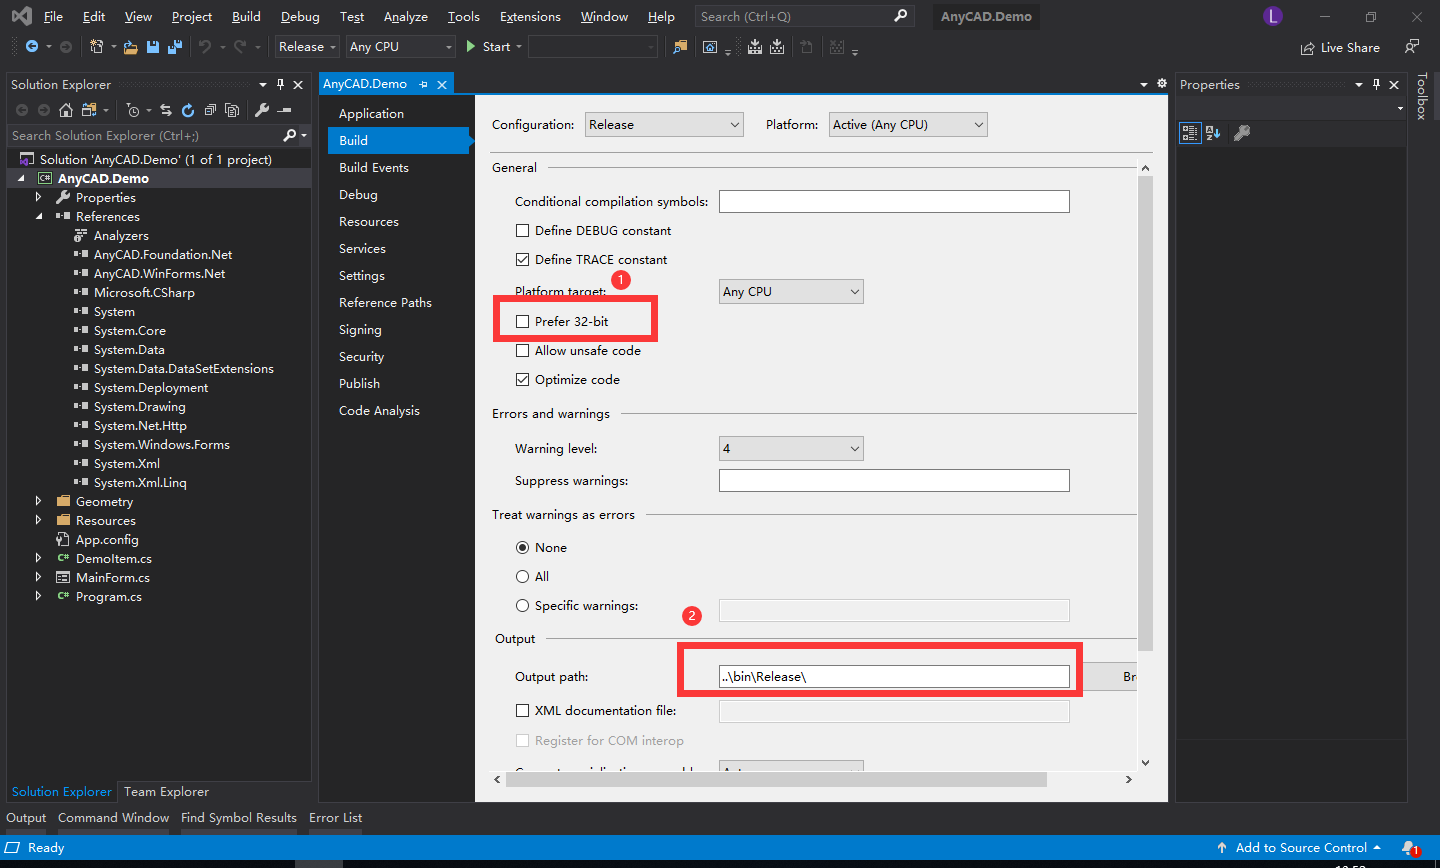1440x868 pixels.
Task: Click the Output path text field
Action: pyautogui.click(x=894, y=677)
